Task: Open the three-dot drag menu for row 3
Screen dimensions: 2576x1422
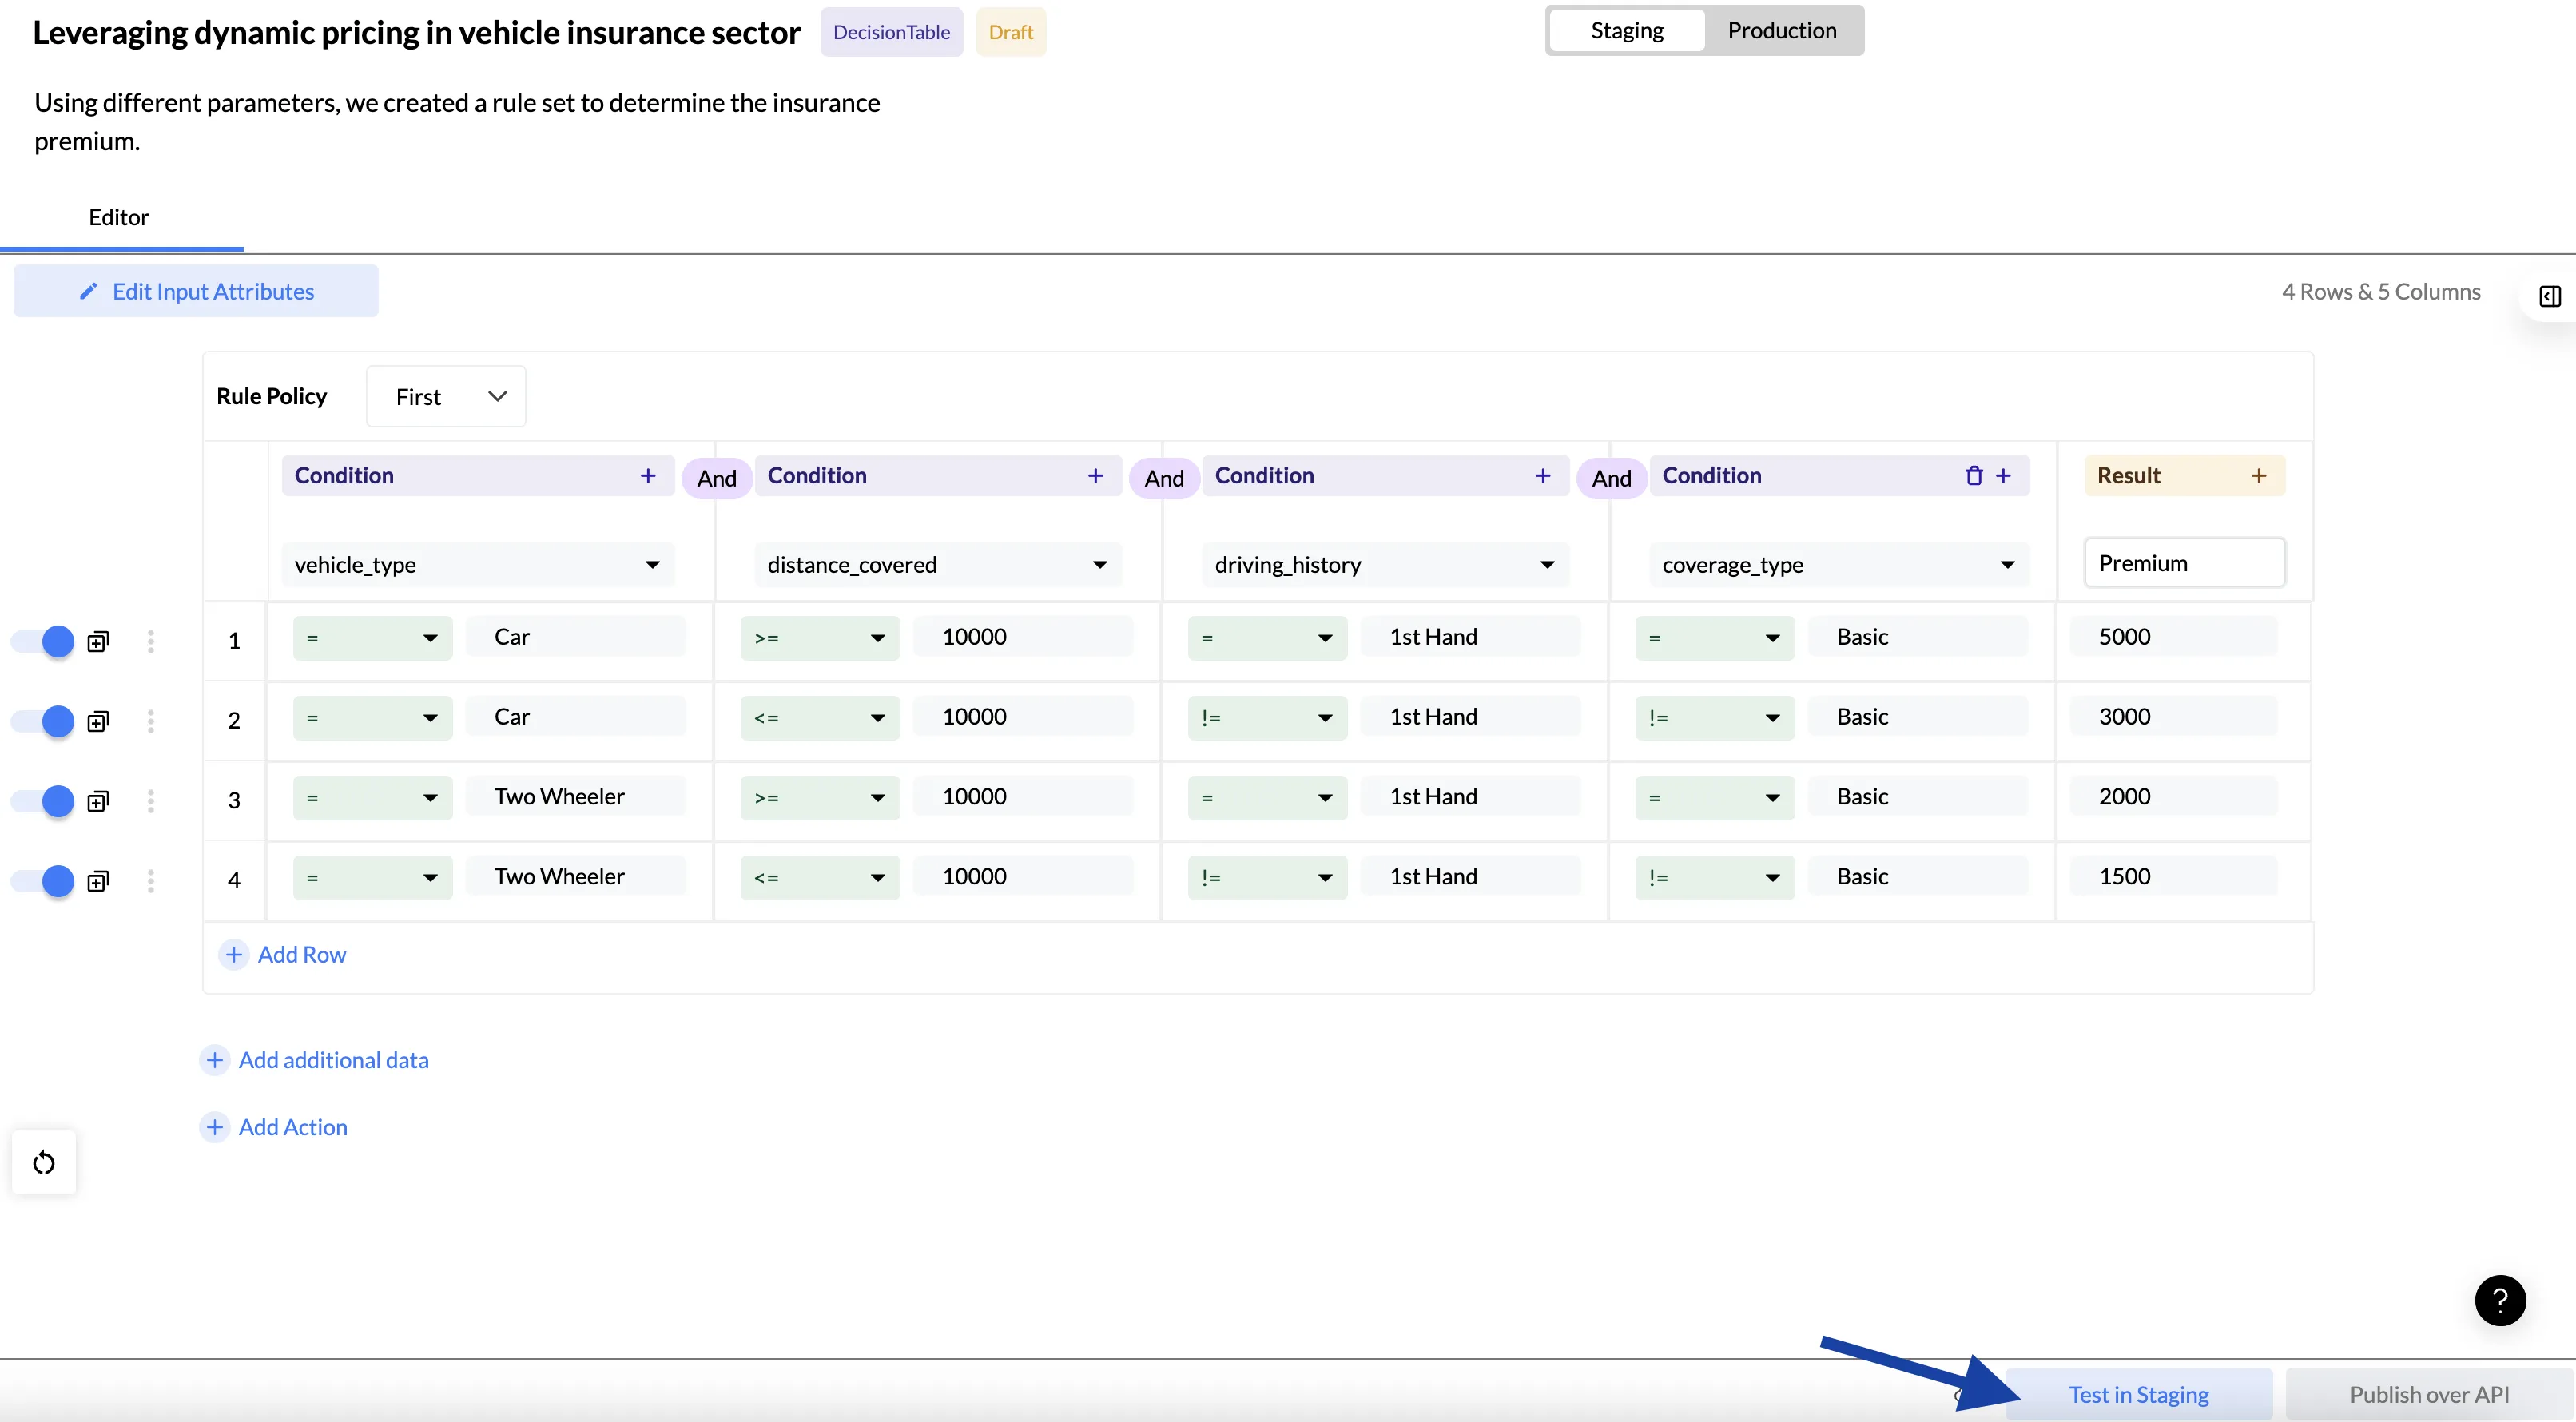Action: (151, 800)
